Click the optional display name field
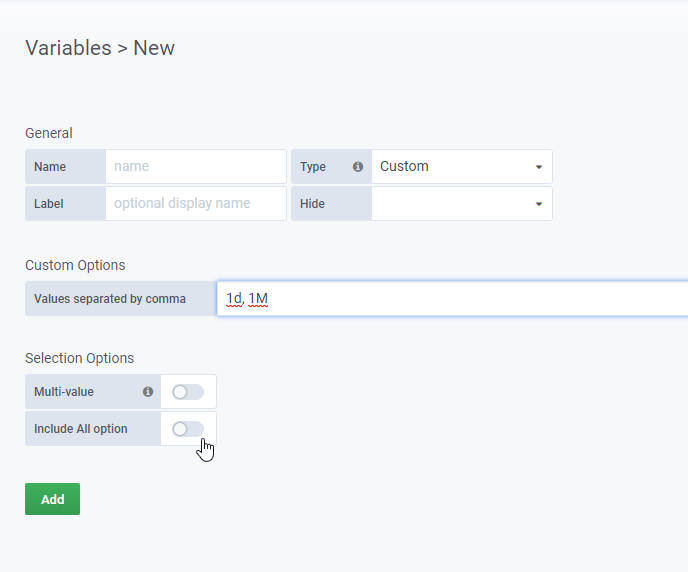 click(196, 204)
